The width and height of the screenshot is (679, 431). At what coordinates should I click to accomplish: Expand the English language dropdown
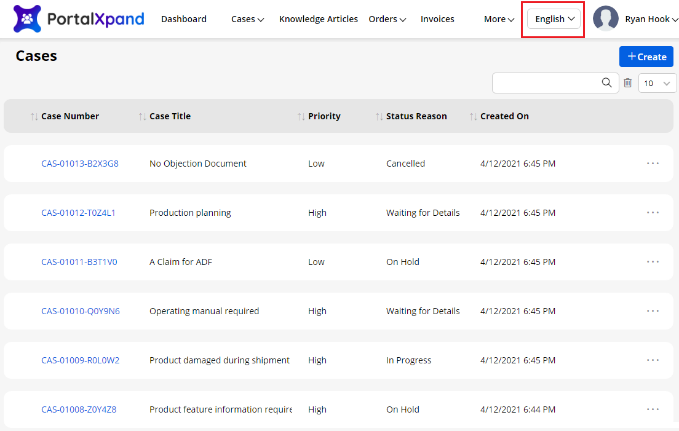(555, 19)
